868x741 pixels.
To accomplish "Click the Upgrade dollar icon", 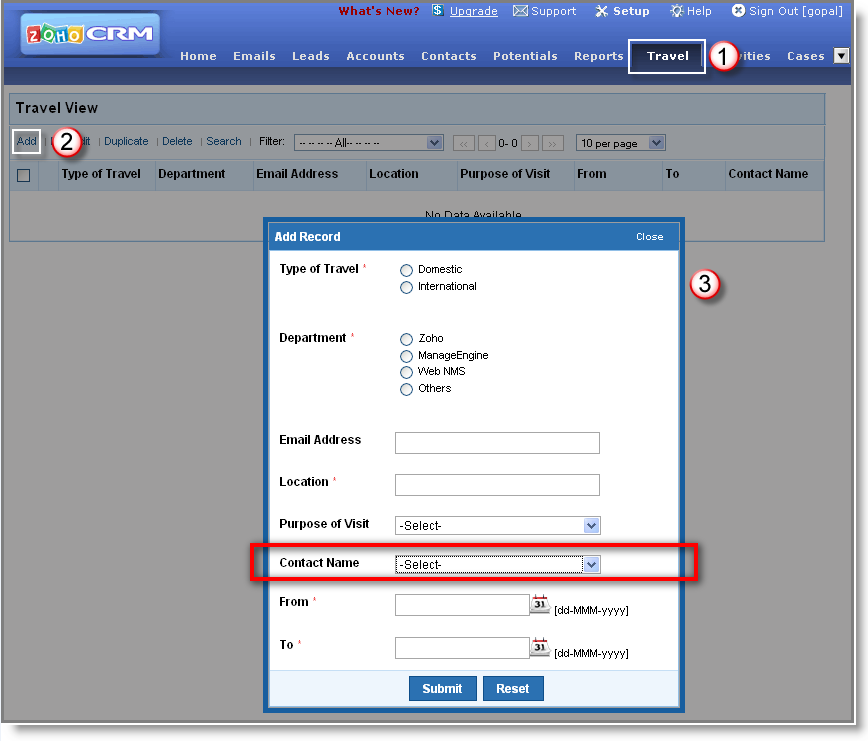I will coord(438,11).
